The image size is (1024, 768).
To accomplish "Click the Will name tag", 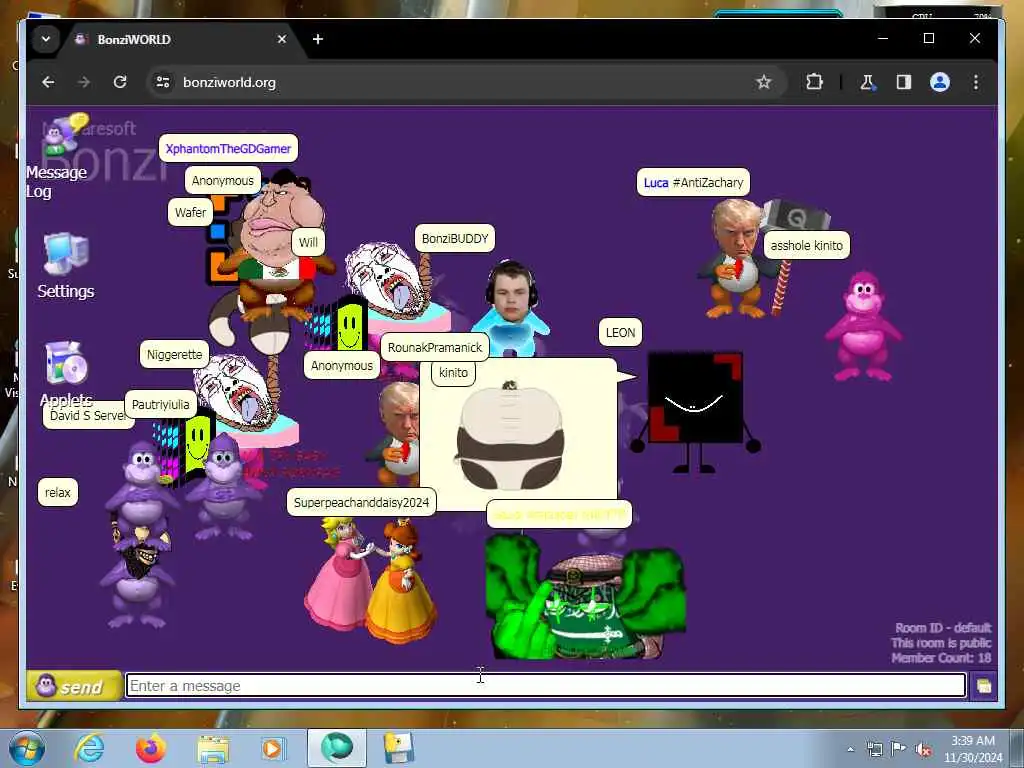I will pos(308,242).
